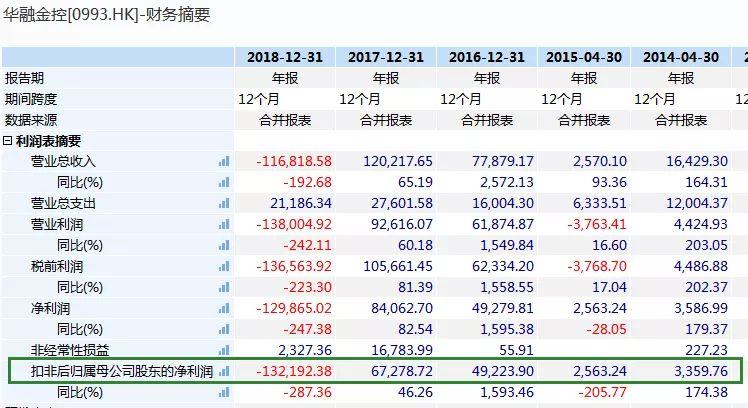Select operating profit -138,004.92

click(x=294, y=224)
